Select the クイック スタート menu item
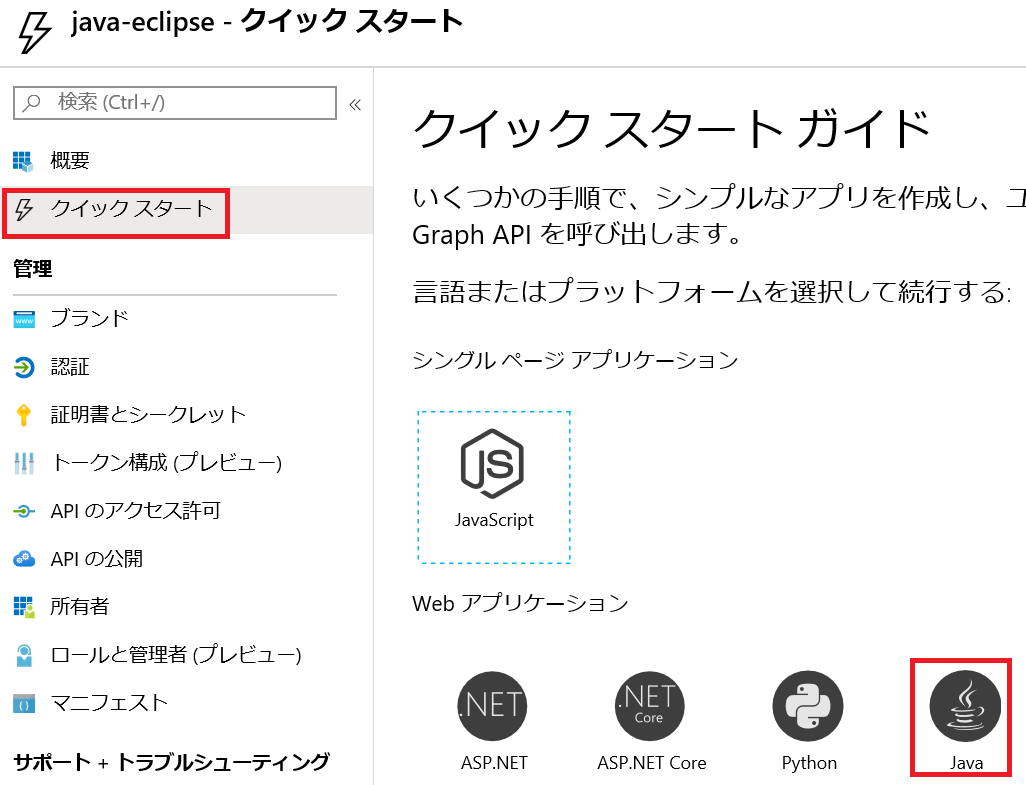This screenshot has width=1026, height=785. point(186,209)
